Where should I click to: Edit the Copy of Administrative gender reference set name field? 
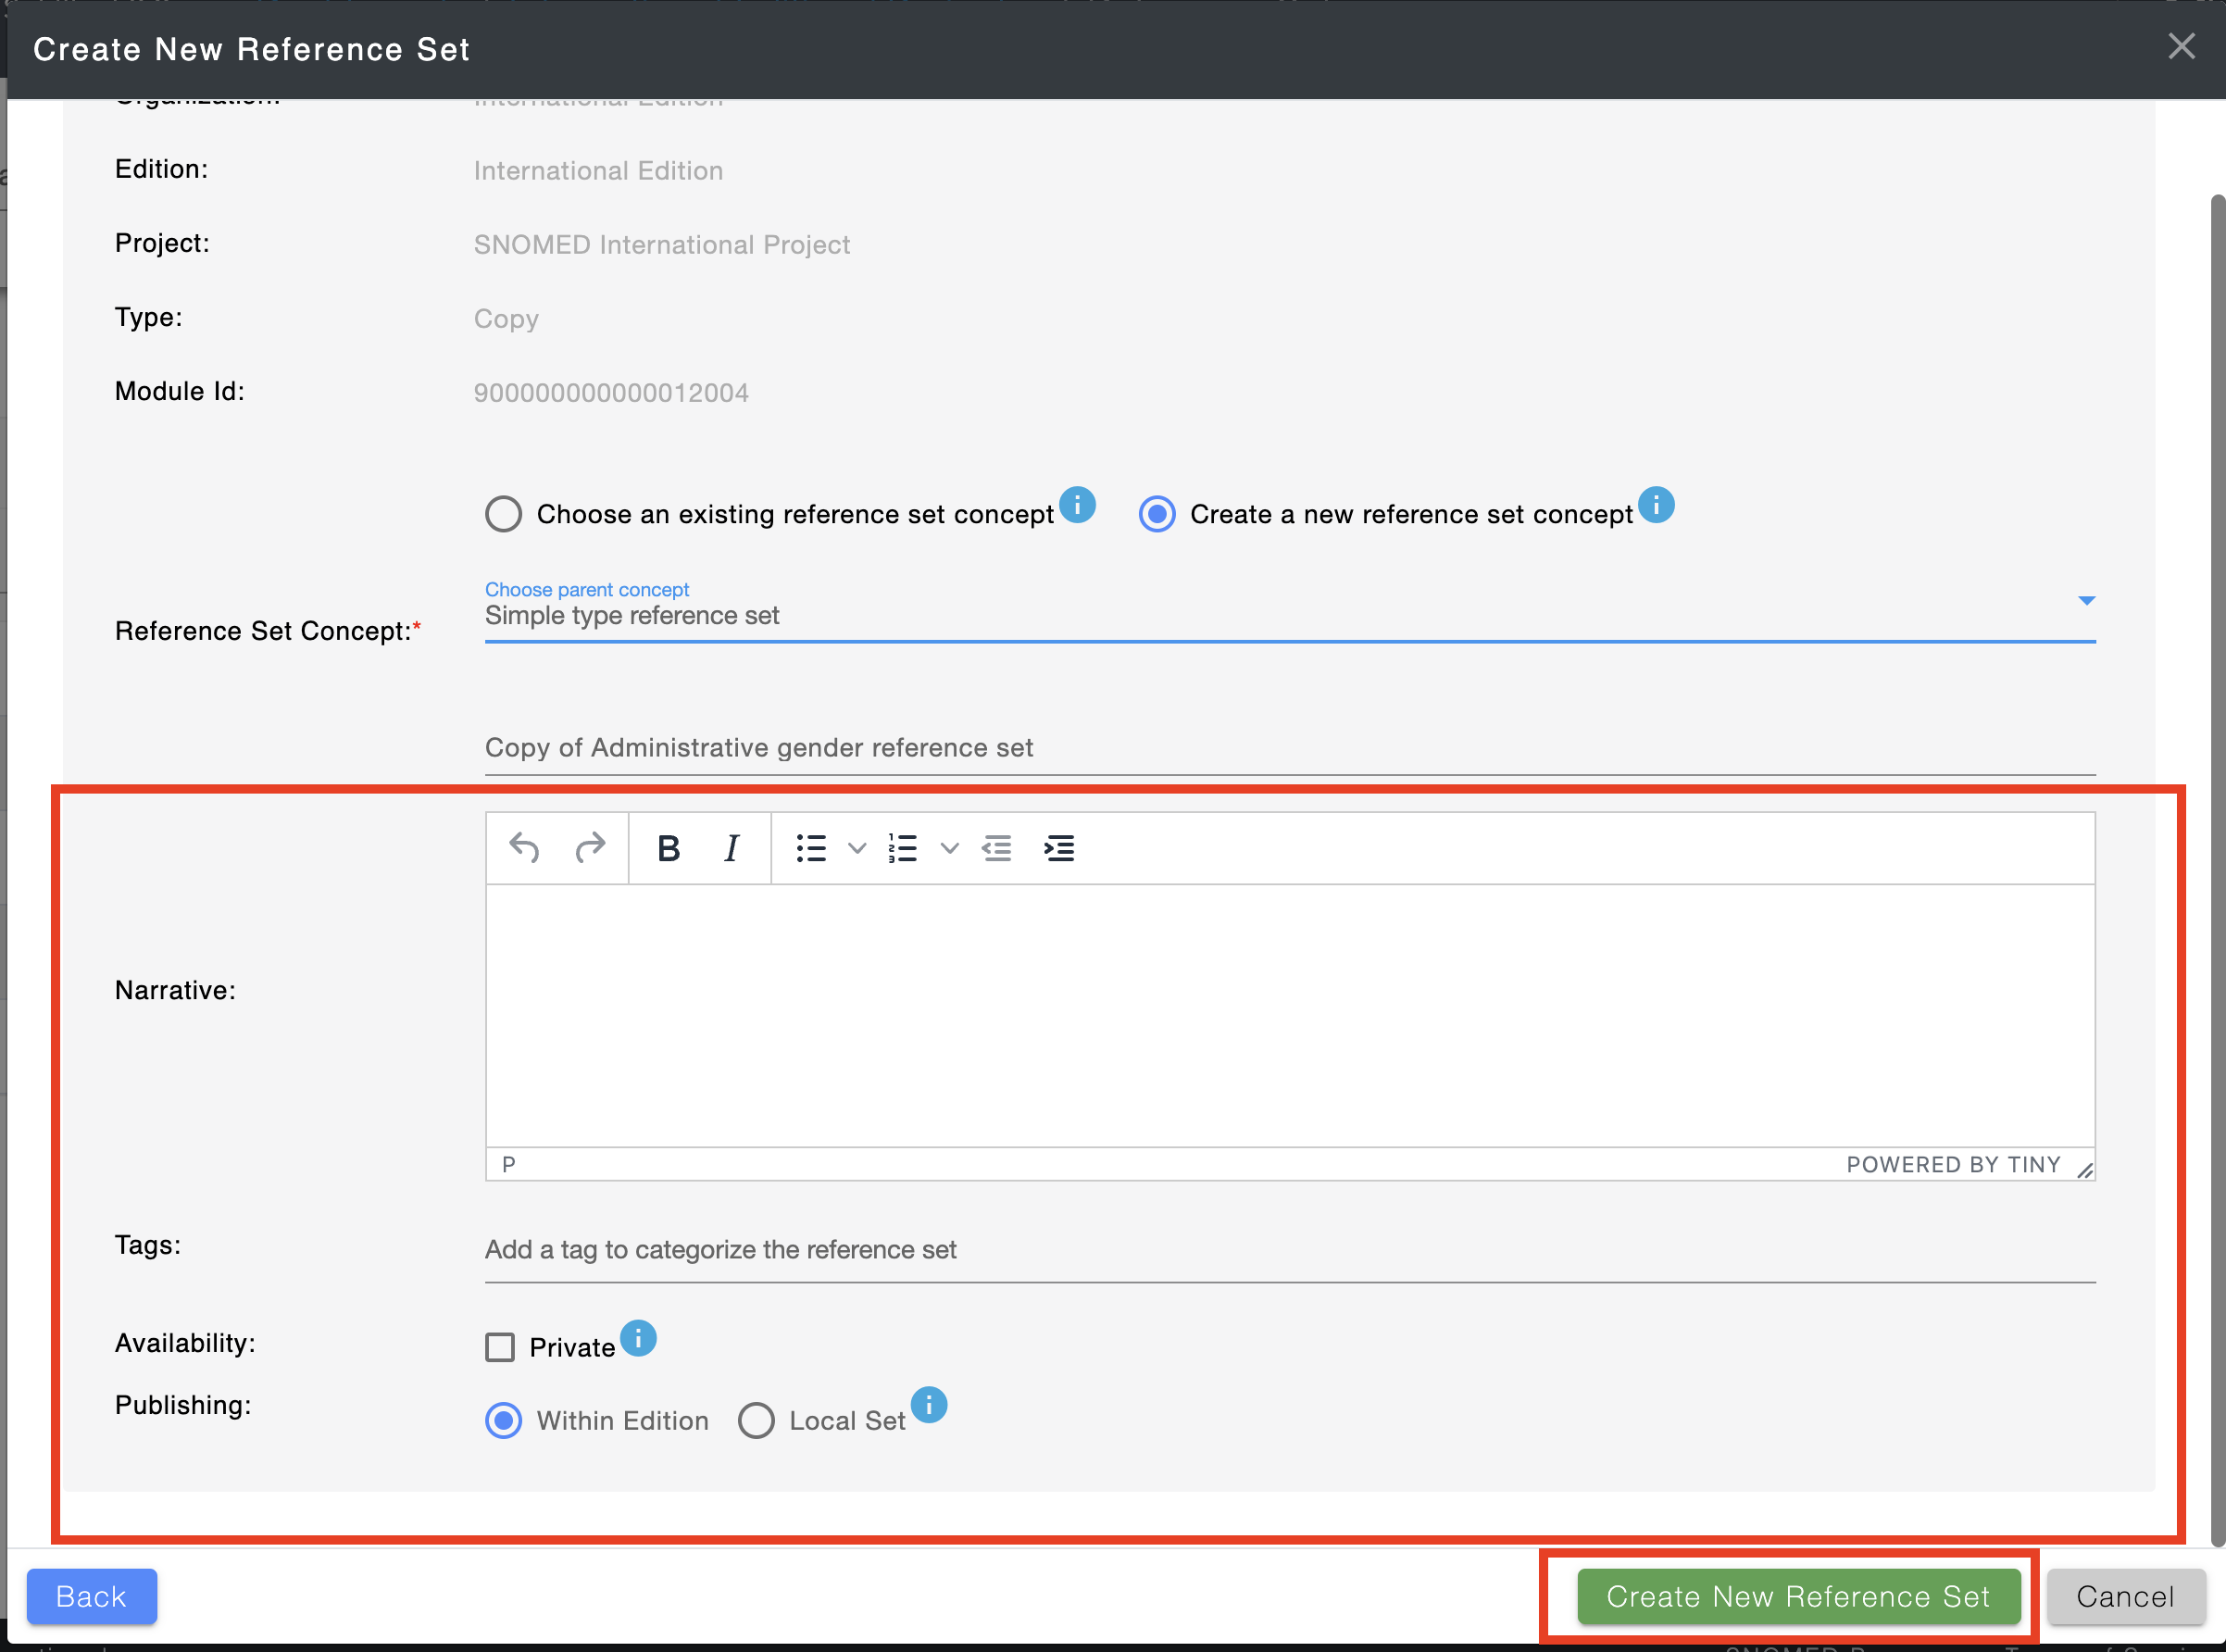pos(1290,748)
